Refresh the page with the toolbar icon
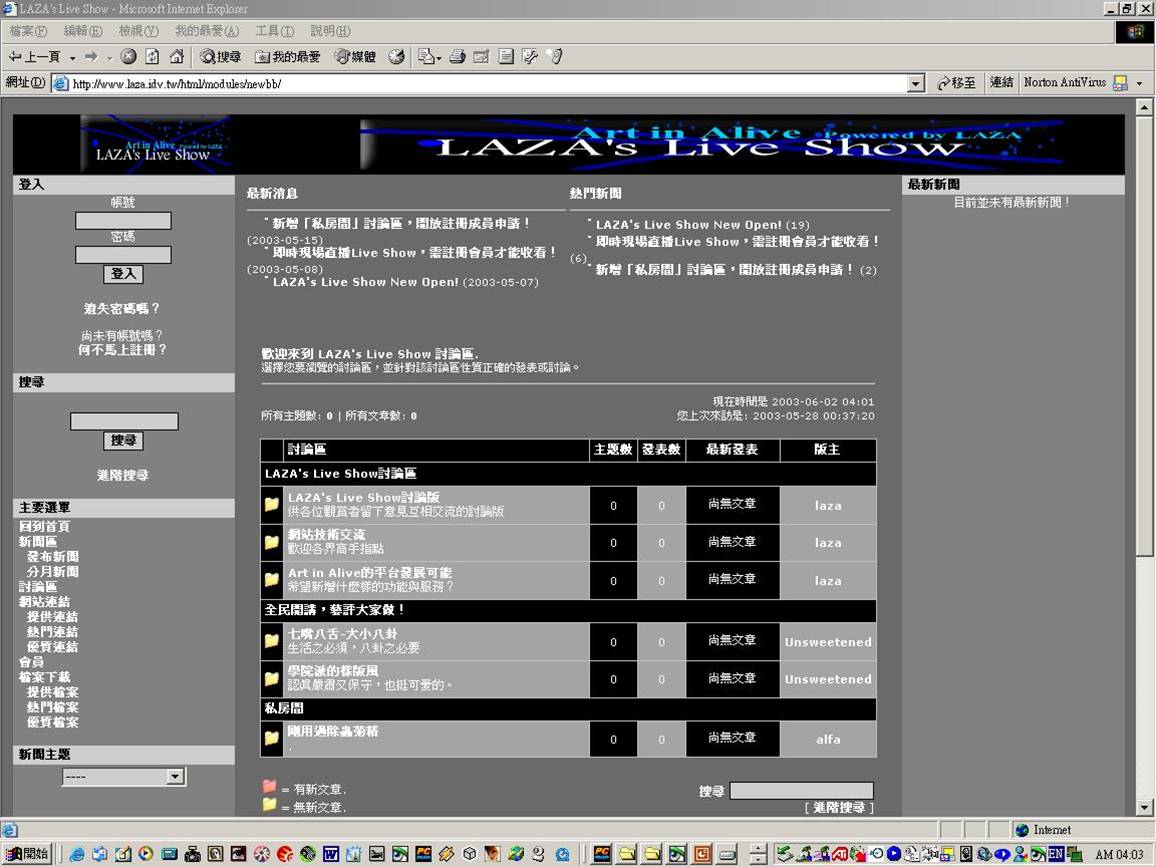This screenshot has height=867, width=1156. click(152, 57)
